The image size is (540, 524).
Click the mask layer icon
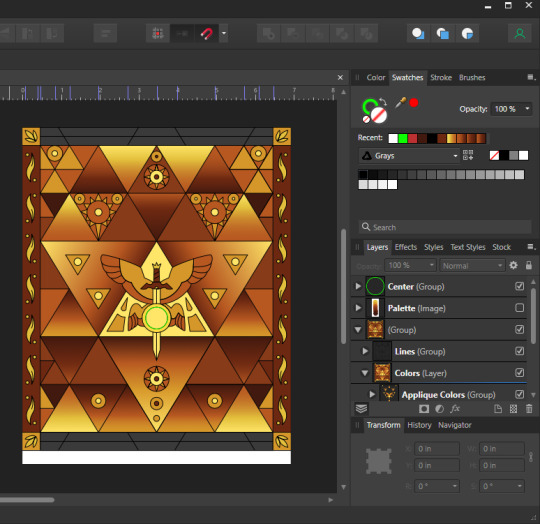tap(424, 409)
